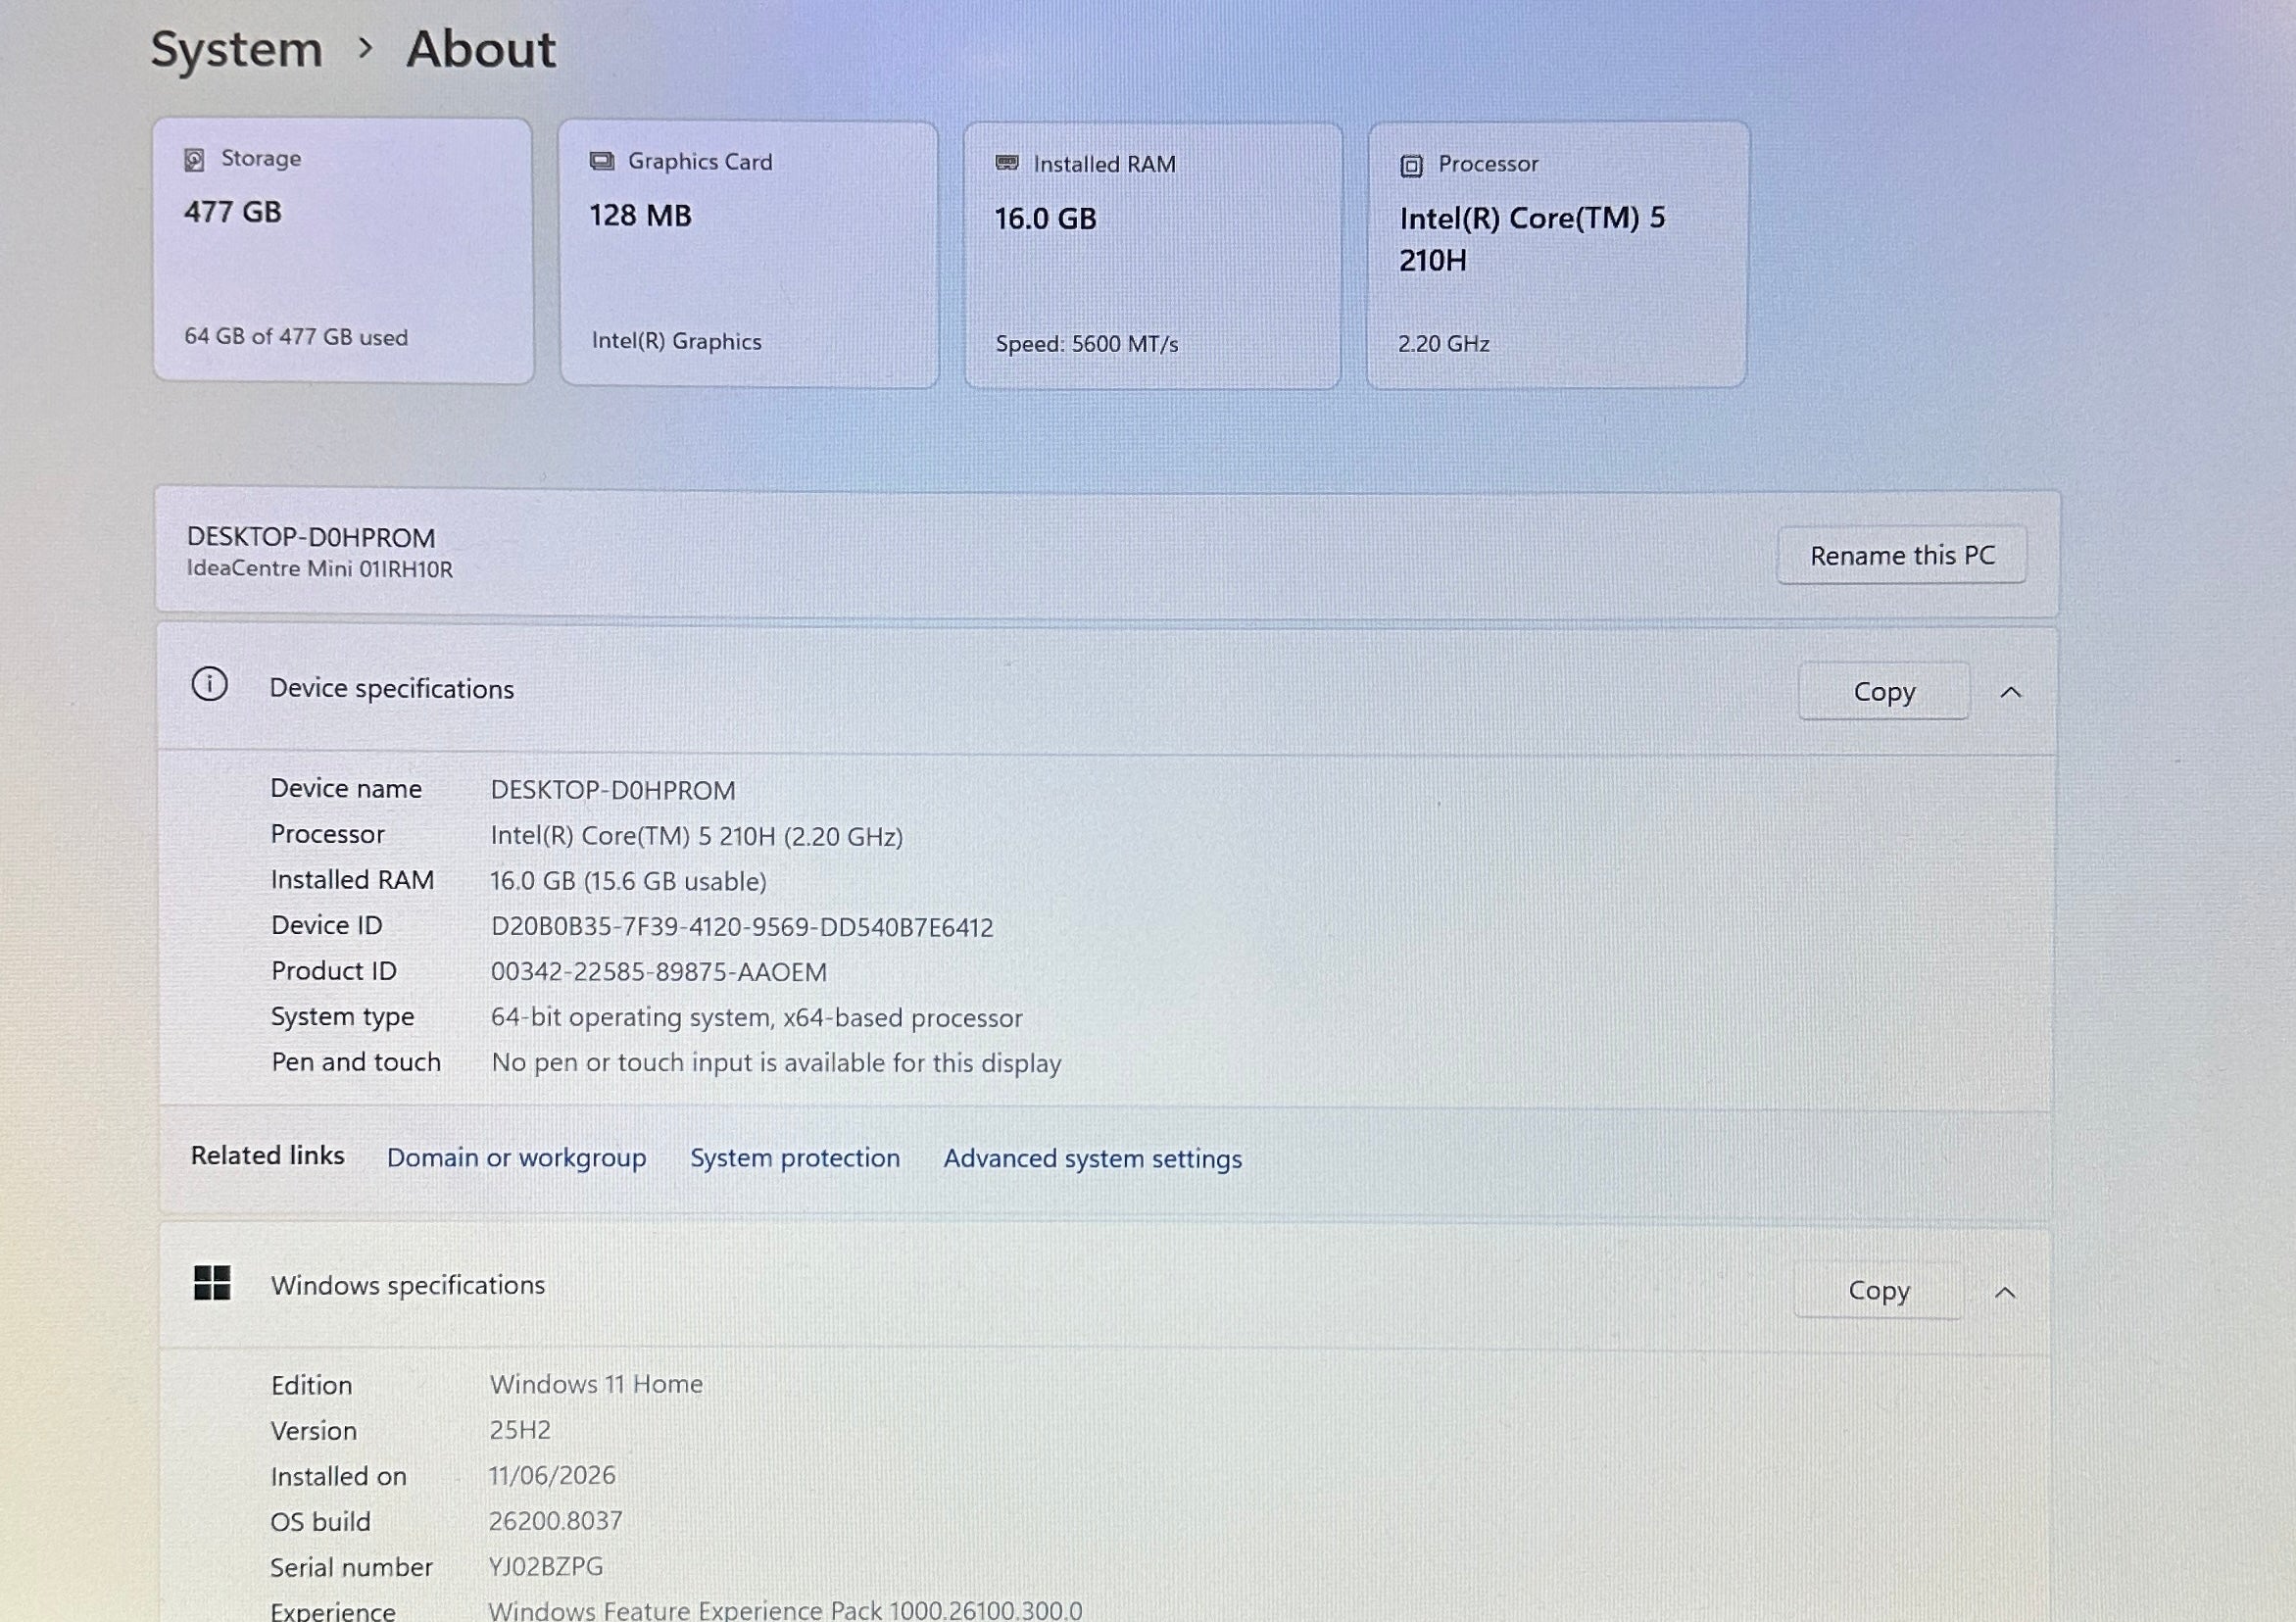The height and width of the screenshot is (1622, 2296).
Task: Select Device name value DESKTOP-D0HPROM
Action: coord(612,790)
